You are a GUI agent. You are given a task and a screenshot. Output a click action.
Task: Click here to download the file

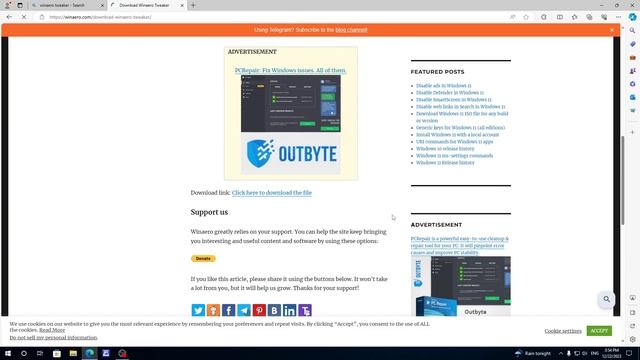272,193
